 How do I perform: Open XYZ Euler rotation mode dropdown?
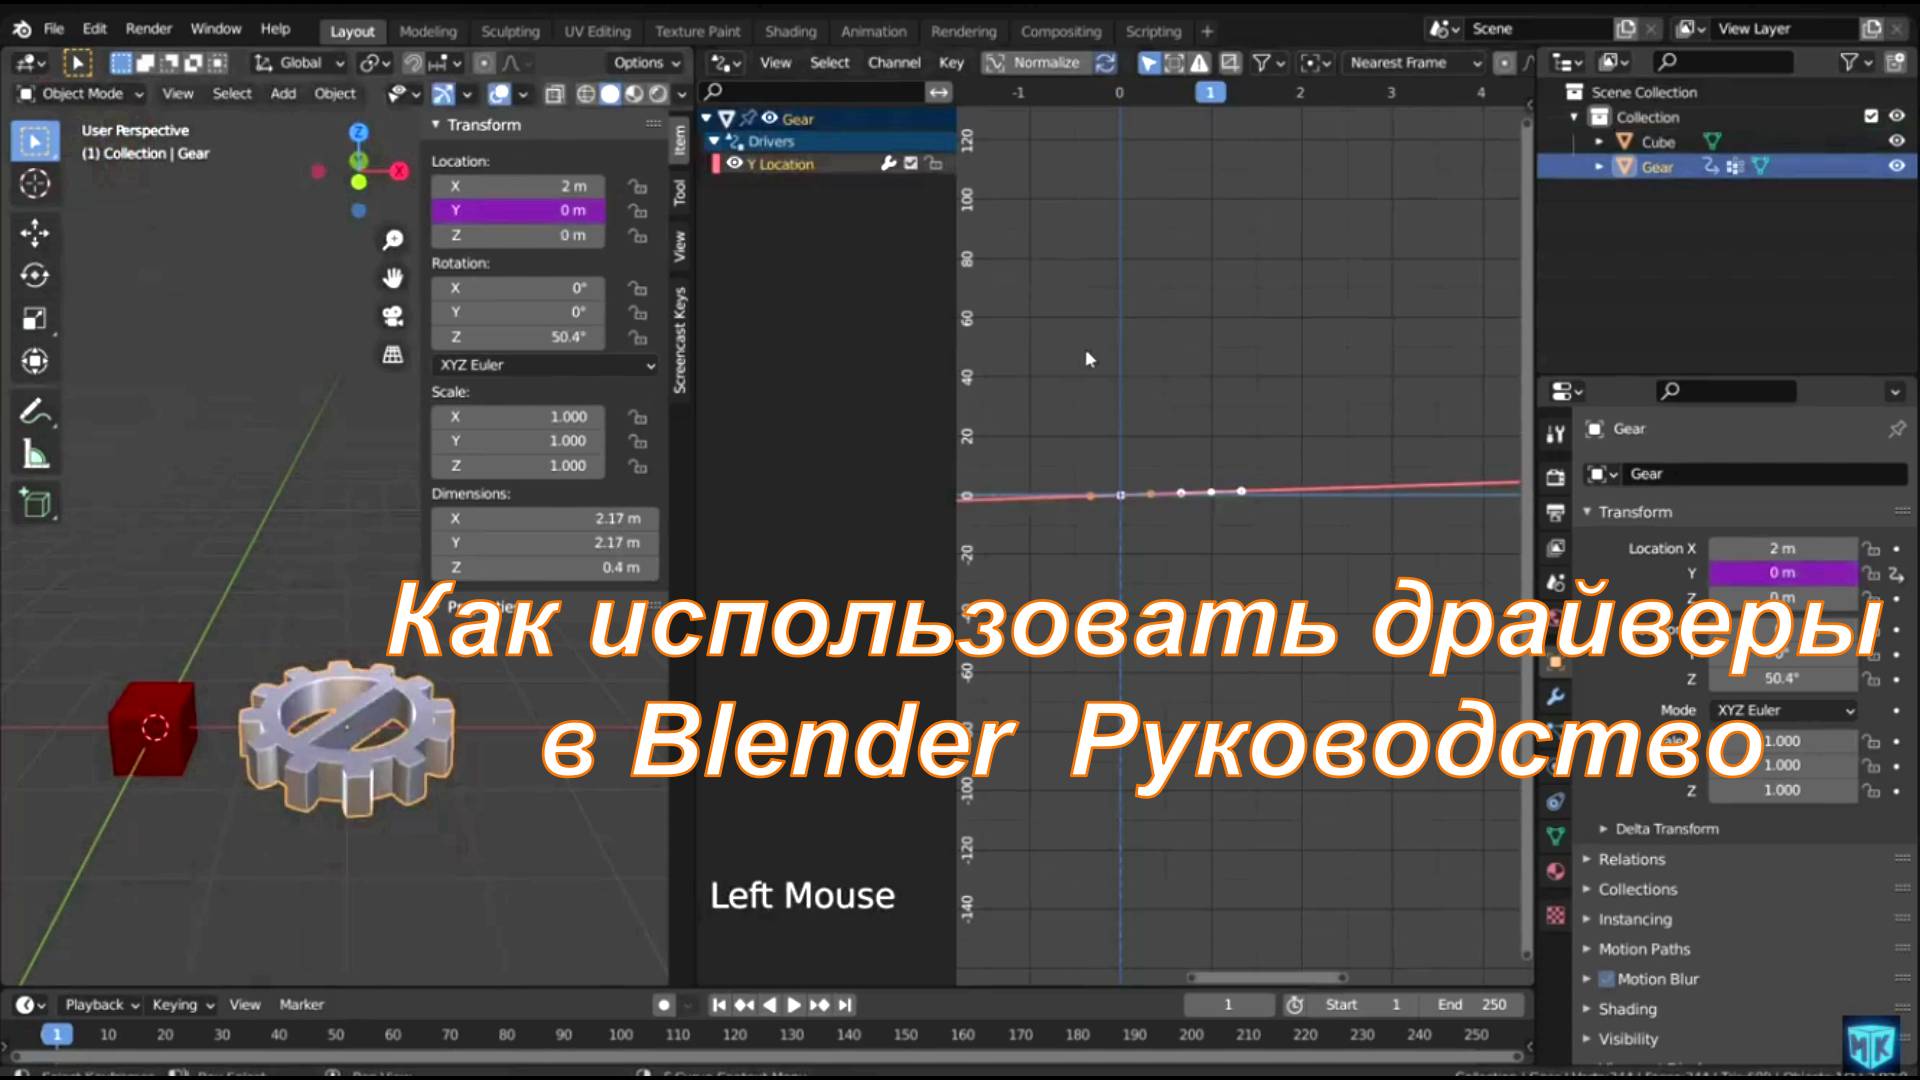pyautogui.click(x=545, y=365)
